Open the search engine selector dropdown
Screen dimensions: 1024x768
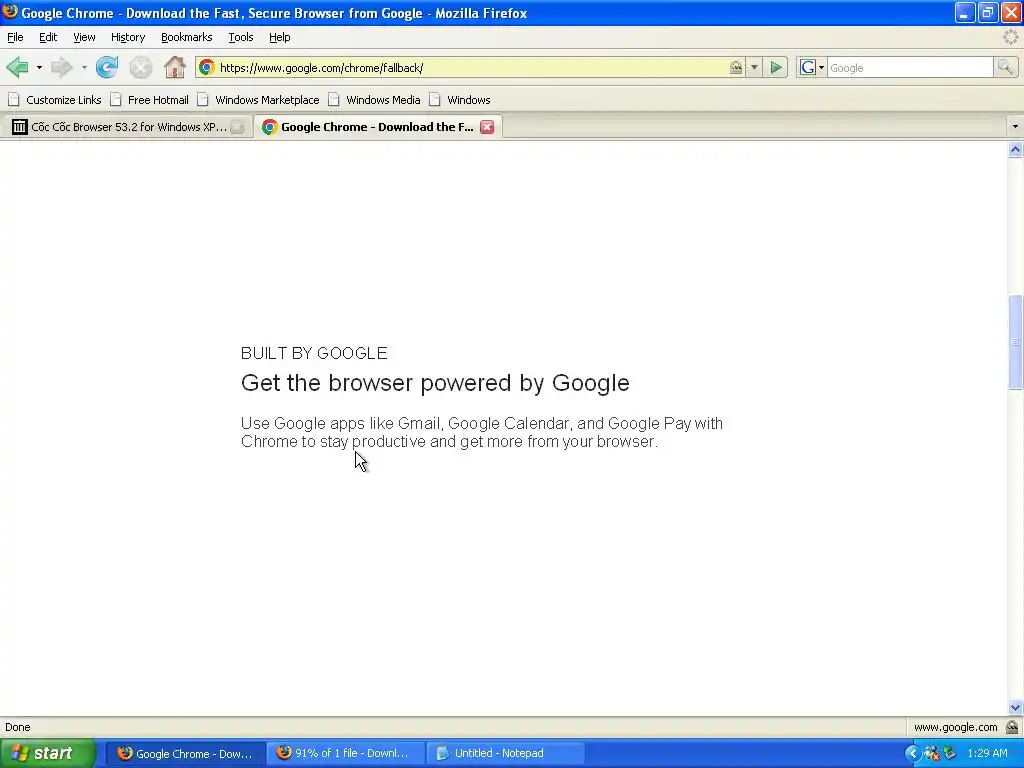(x=812, y=67)
